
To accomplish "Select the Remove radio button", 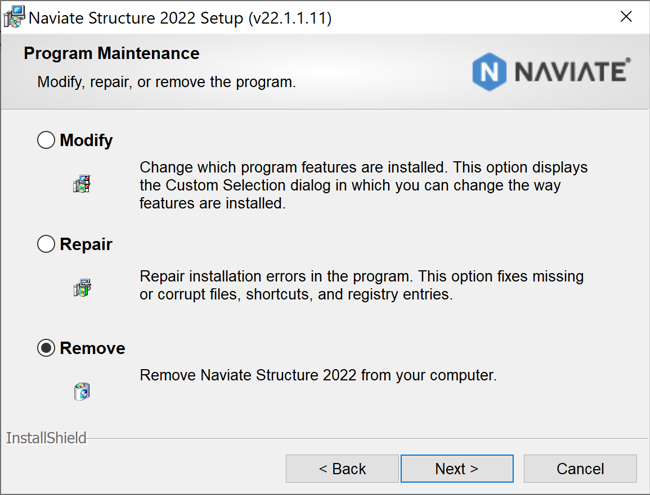I will 46,348.
